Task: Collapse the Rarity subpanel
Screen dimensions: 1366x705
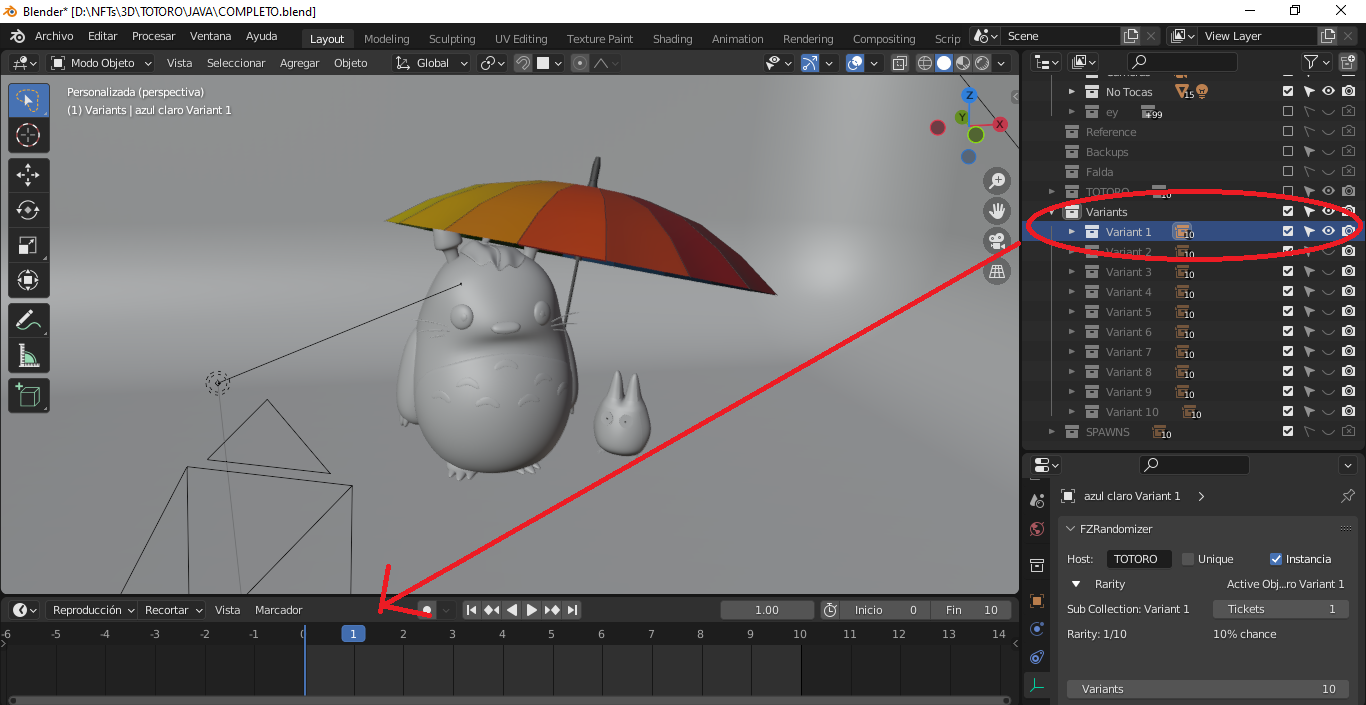Action: coord(1076,584)
